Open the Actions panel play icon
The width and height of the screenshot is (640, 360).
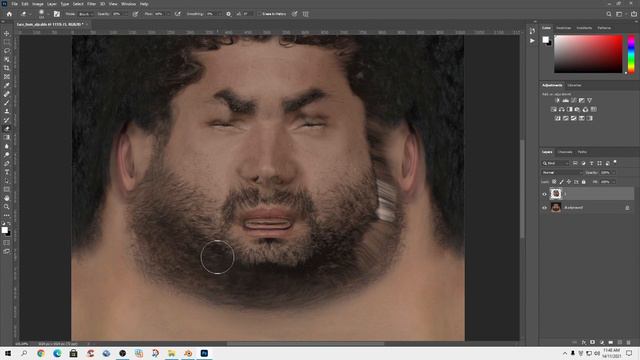click(x=532, y=41)
